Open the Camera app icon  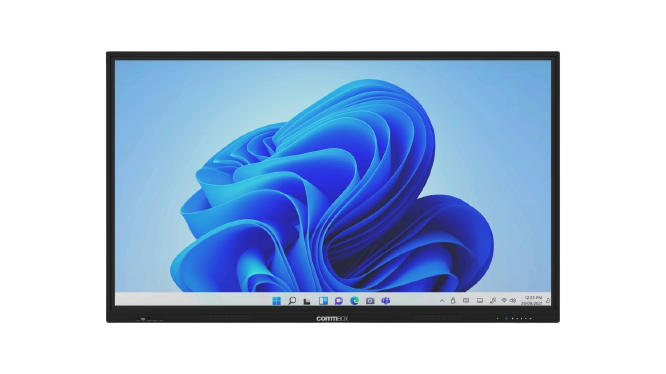370,301
